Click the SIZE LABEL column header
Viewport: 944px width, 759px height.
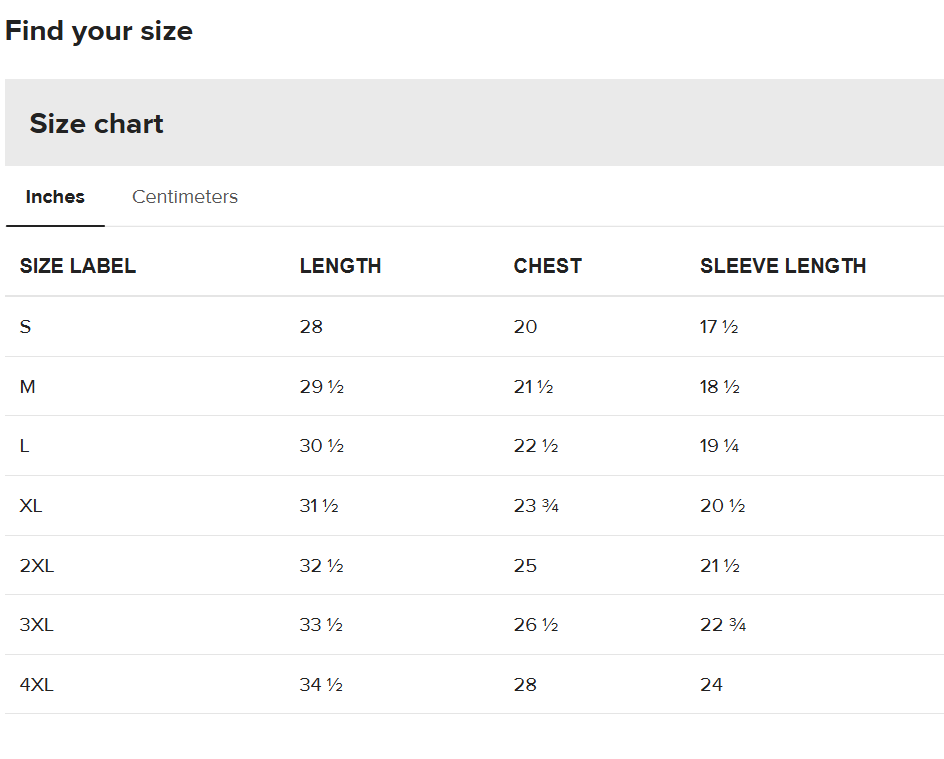pos(78,266)
